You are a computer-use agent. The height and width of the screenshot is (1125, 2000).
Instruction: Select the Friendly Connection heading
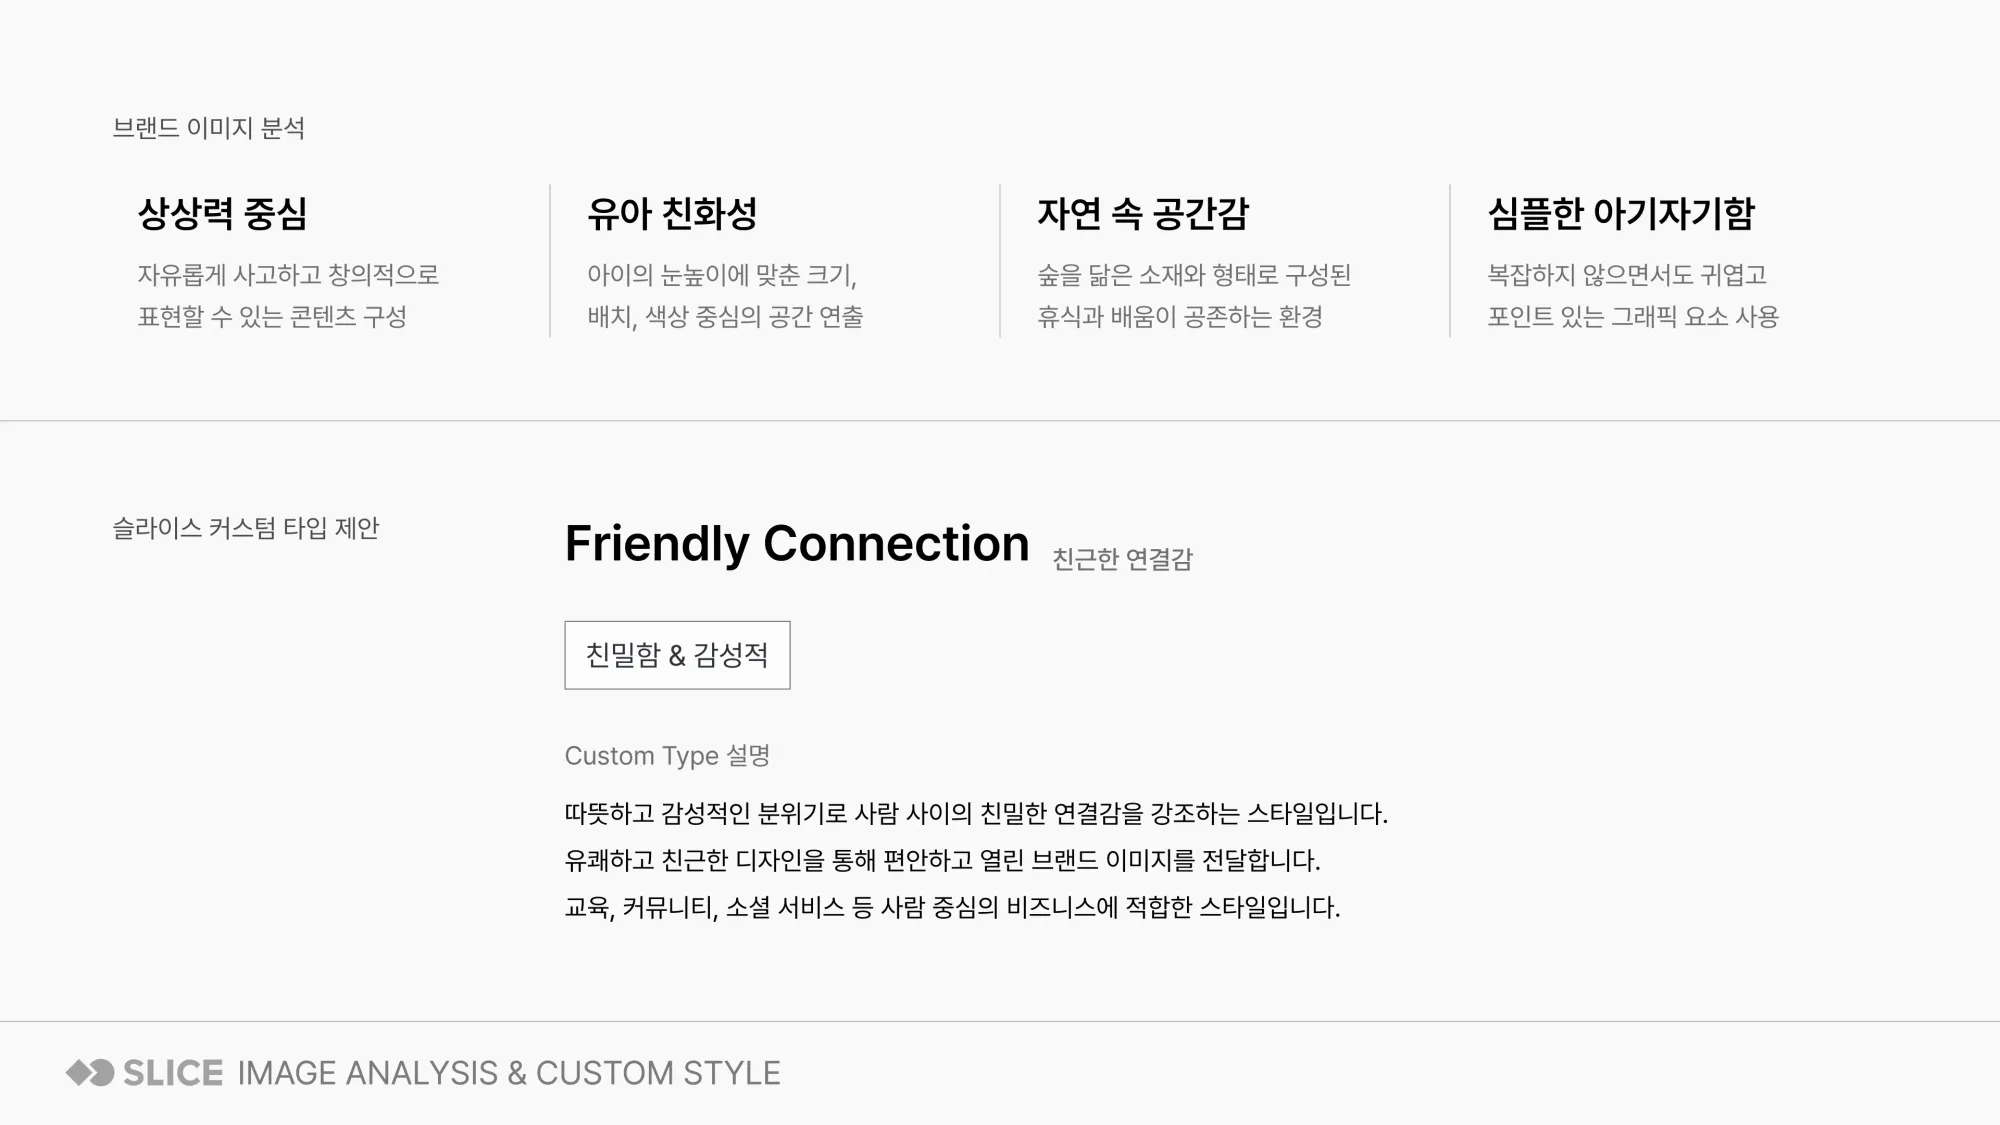click(797, 544)
